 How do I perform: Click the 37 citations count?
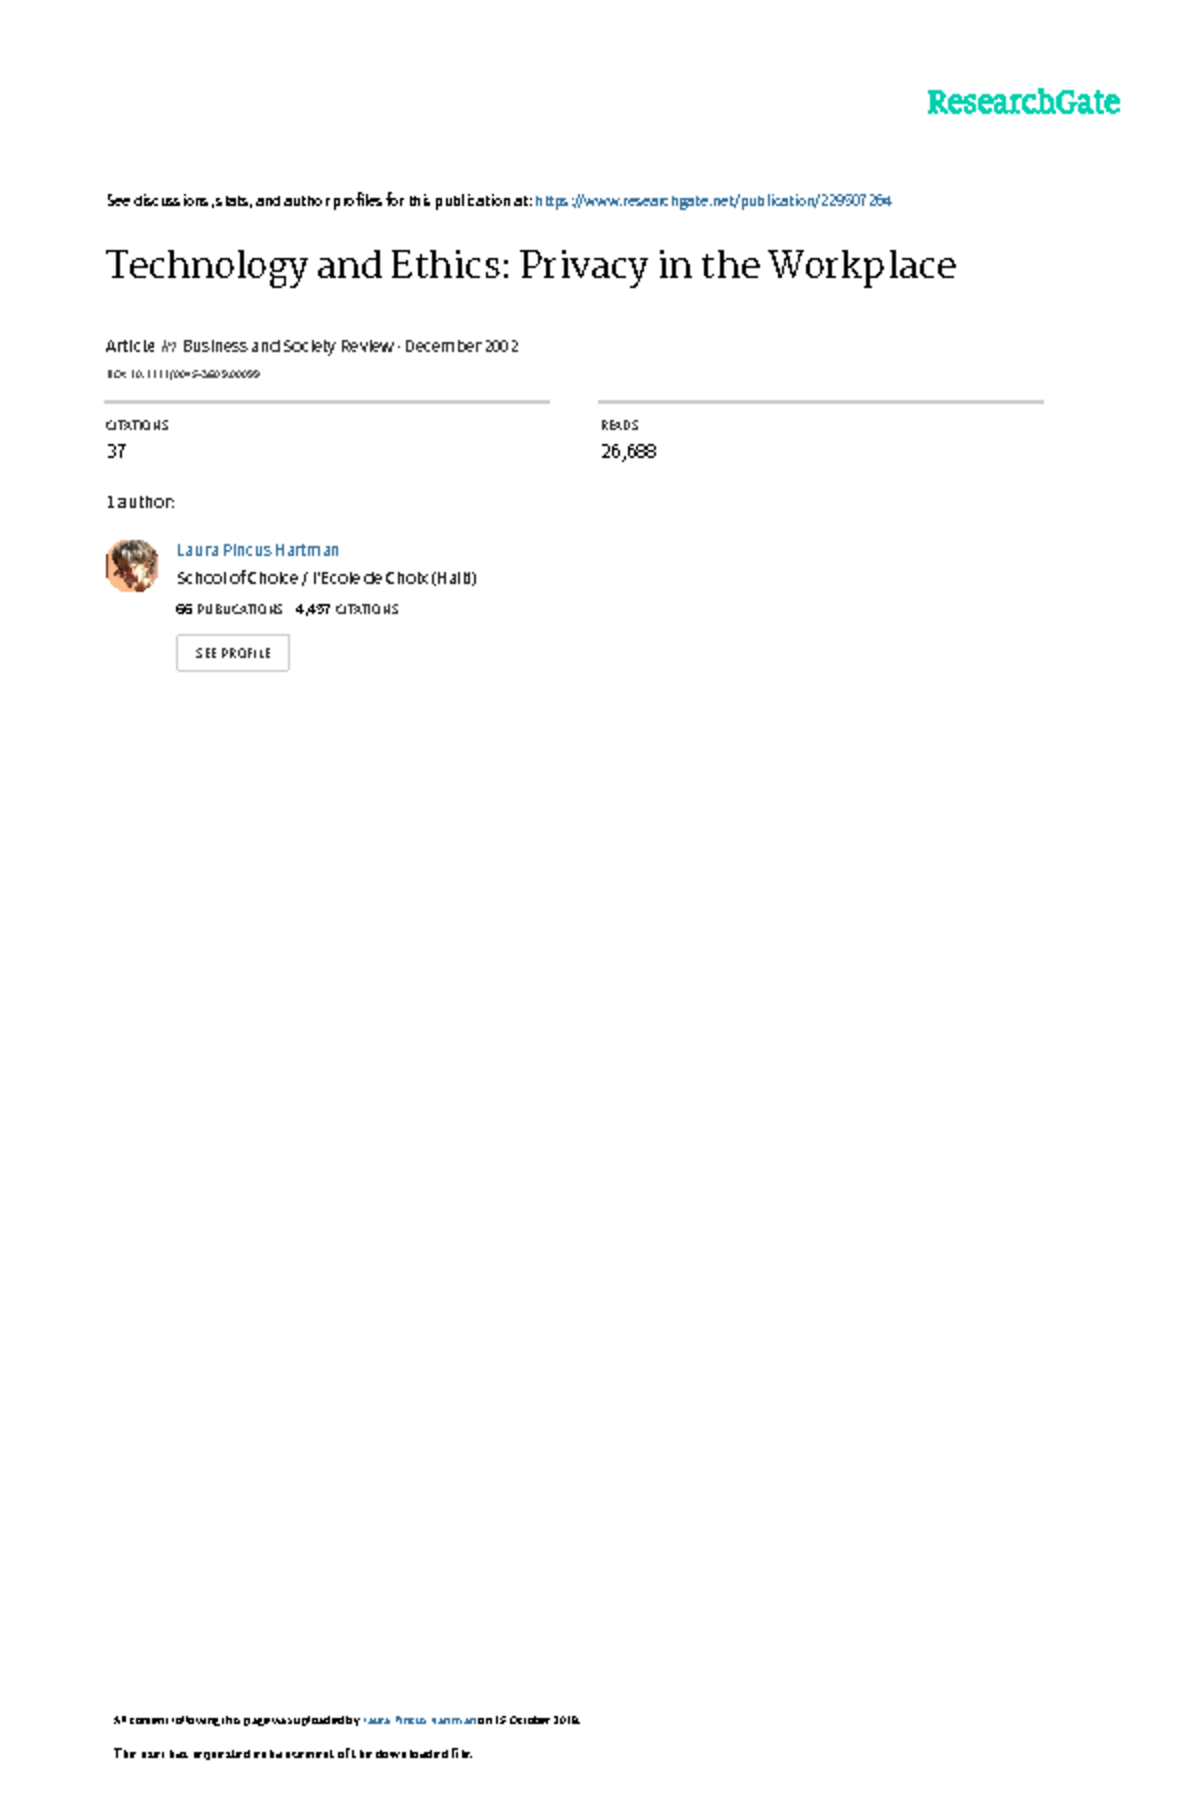coord(116,451)
